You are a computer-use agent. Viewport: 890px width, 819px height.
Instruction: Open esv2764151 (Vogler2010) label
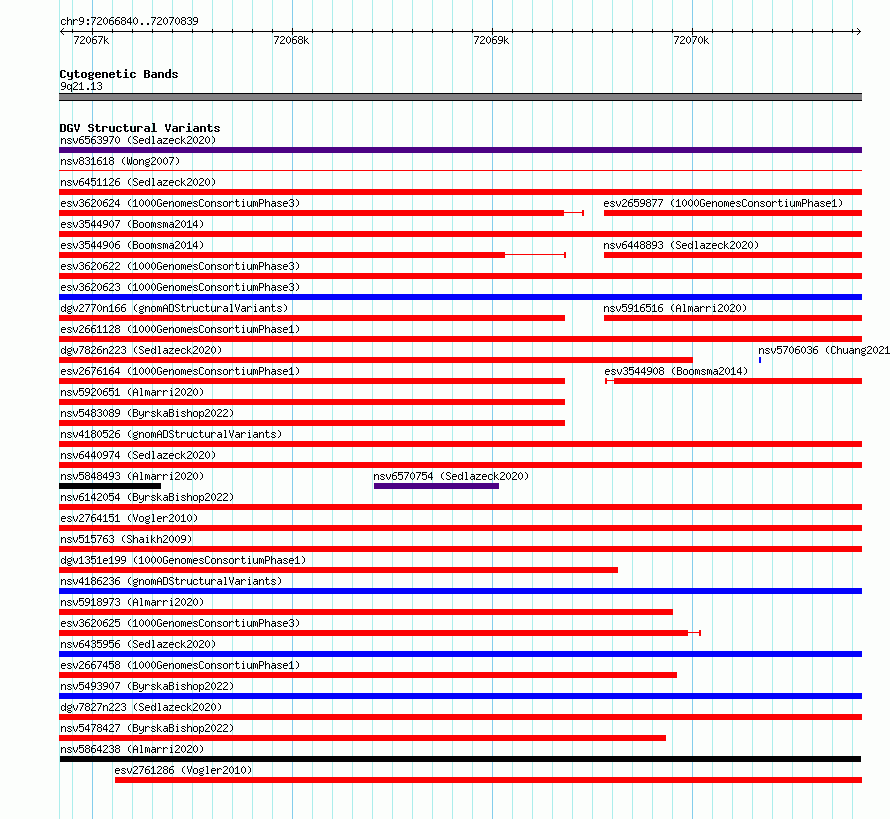[x=129, y=518]
